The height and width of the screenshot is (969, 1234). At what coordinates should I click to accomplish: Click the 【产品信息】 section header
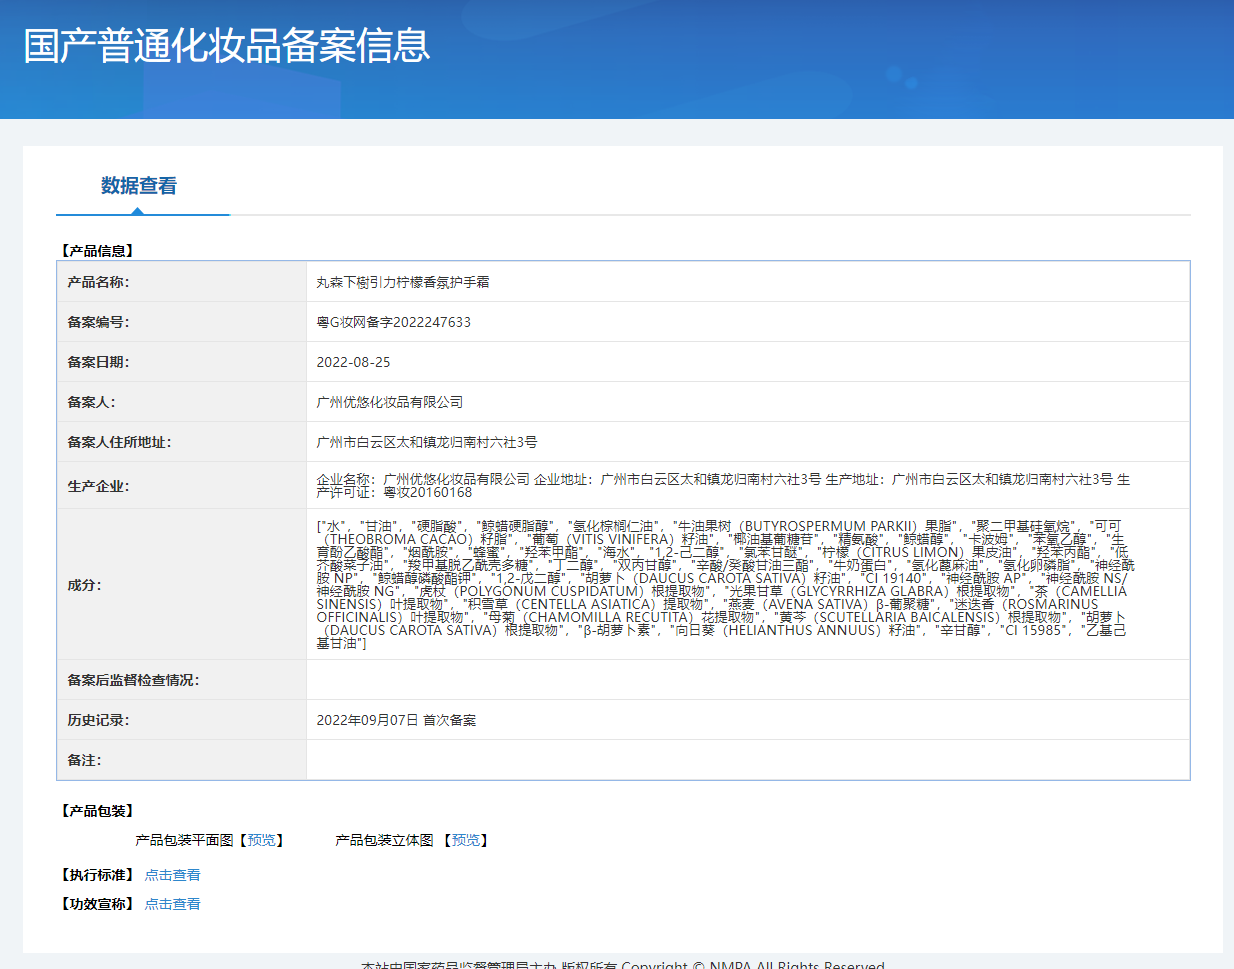(x=98, y=251)
